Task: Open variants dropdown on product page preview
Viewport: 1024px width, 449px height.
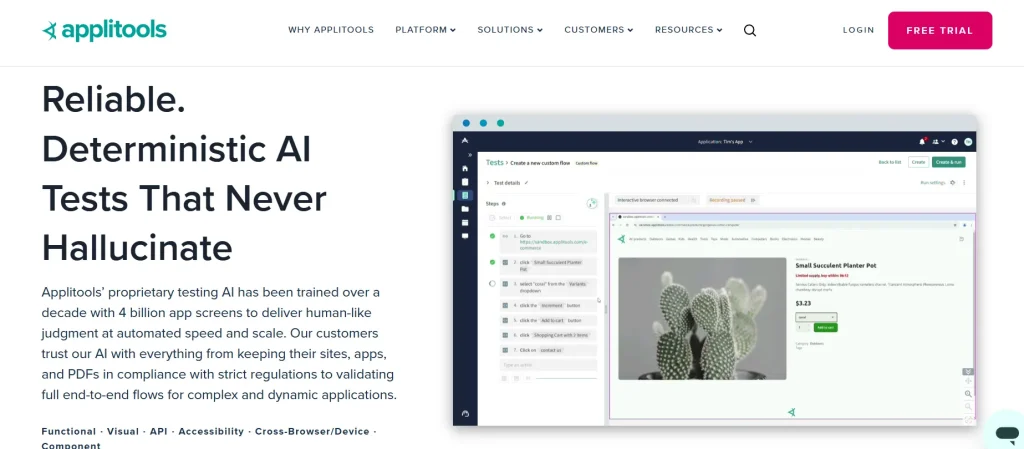Action: tap(816, 317)
